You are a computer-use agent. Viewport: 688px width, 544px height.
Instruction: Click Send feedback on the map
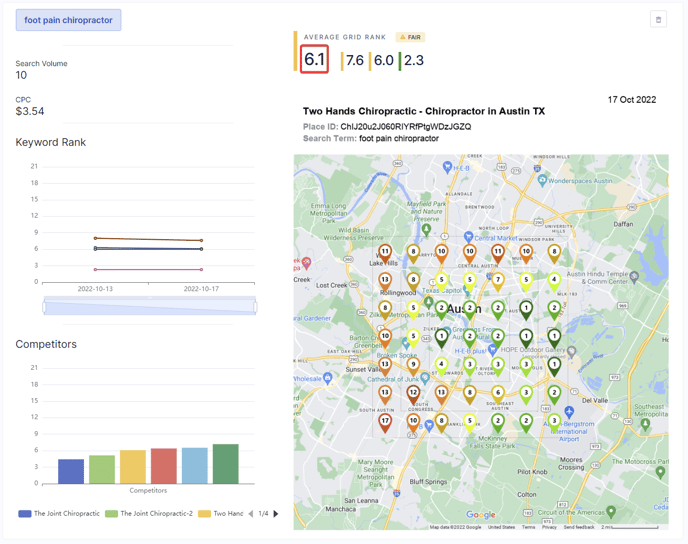coord(578,527)
